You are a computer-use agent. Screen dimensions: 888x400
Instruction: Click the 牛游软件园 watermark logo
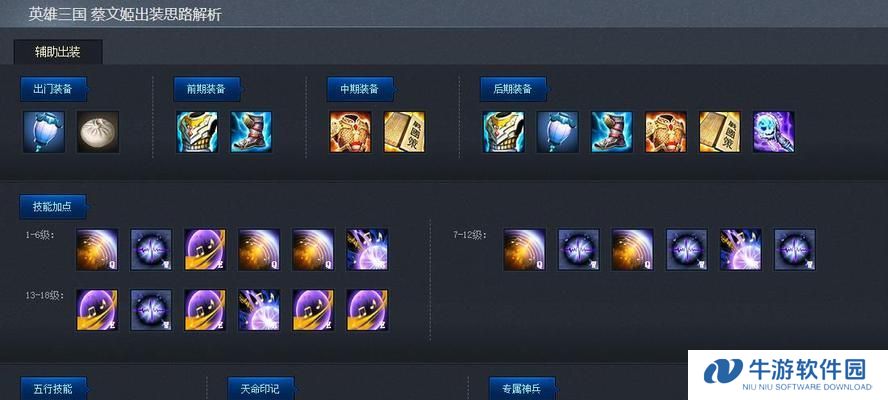click(x=788, y=375)
